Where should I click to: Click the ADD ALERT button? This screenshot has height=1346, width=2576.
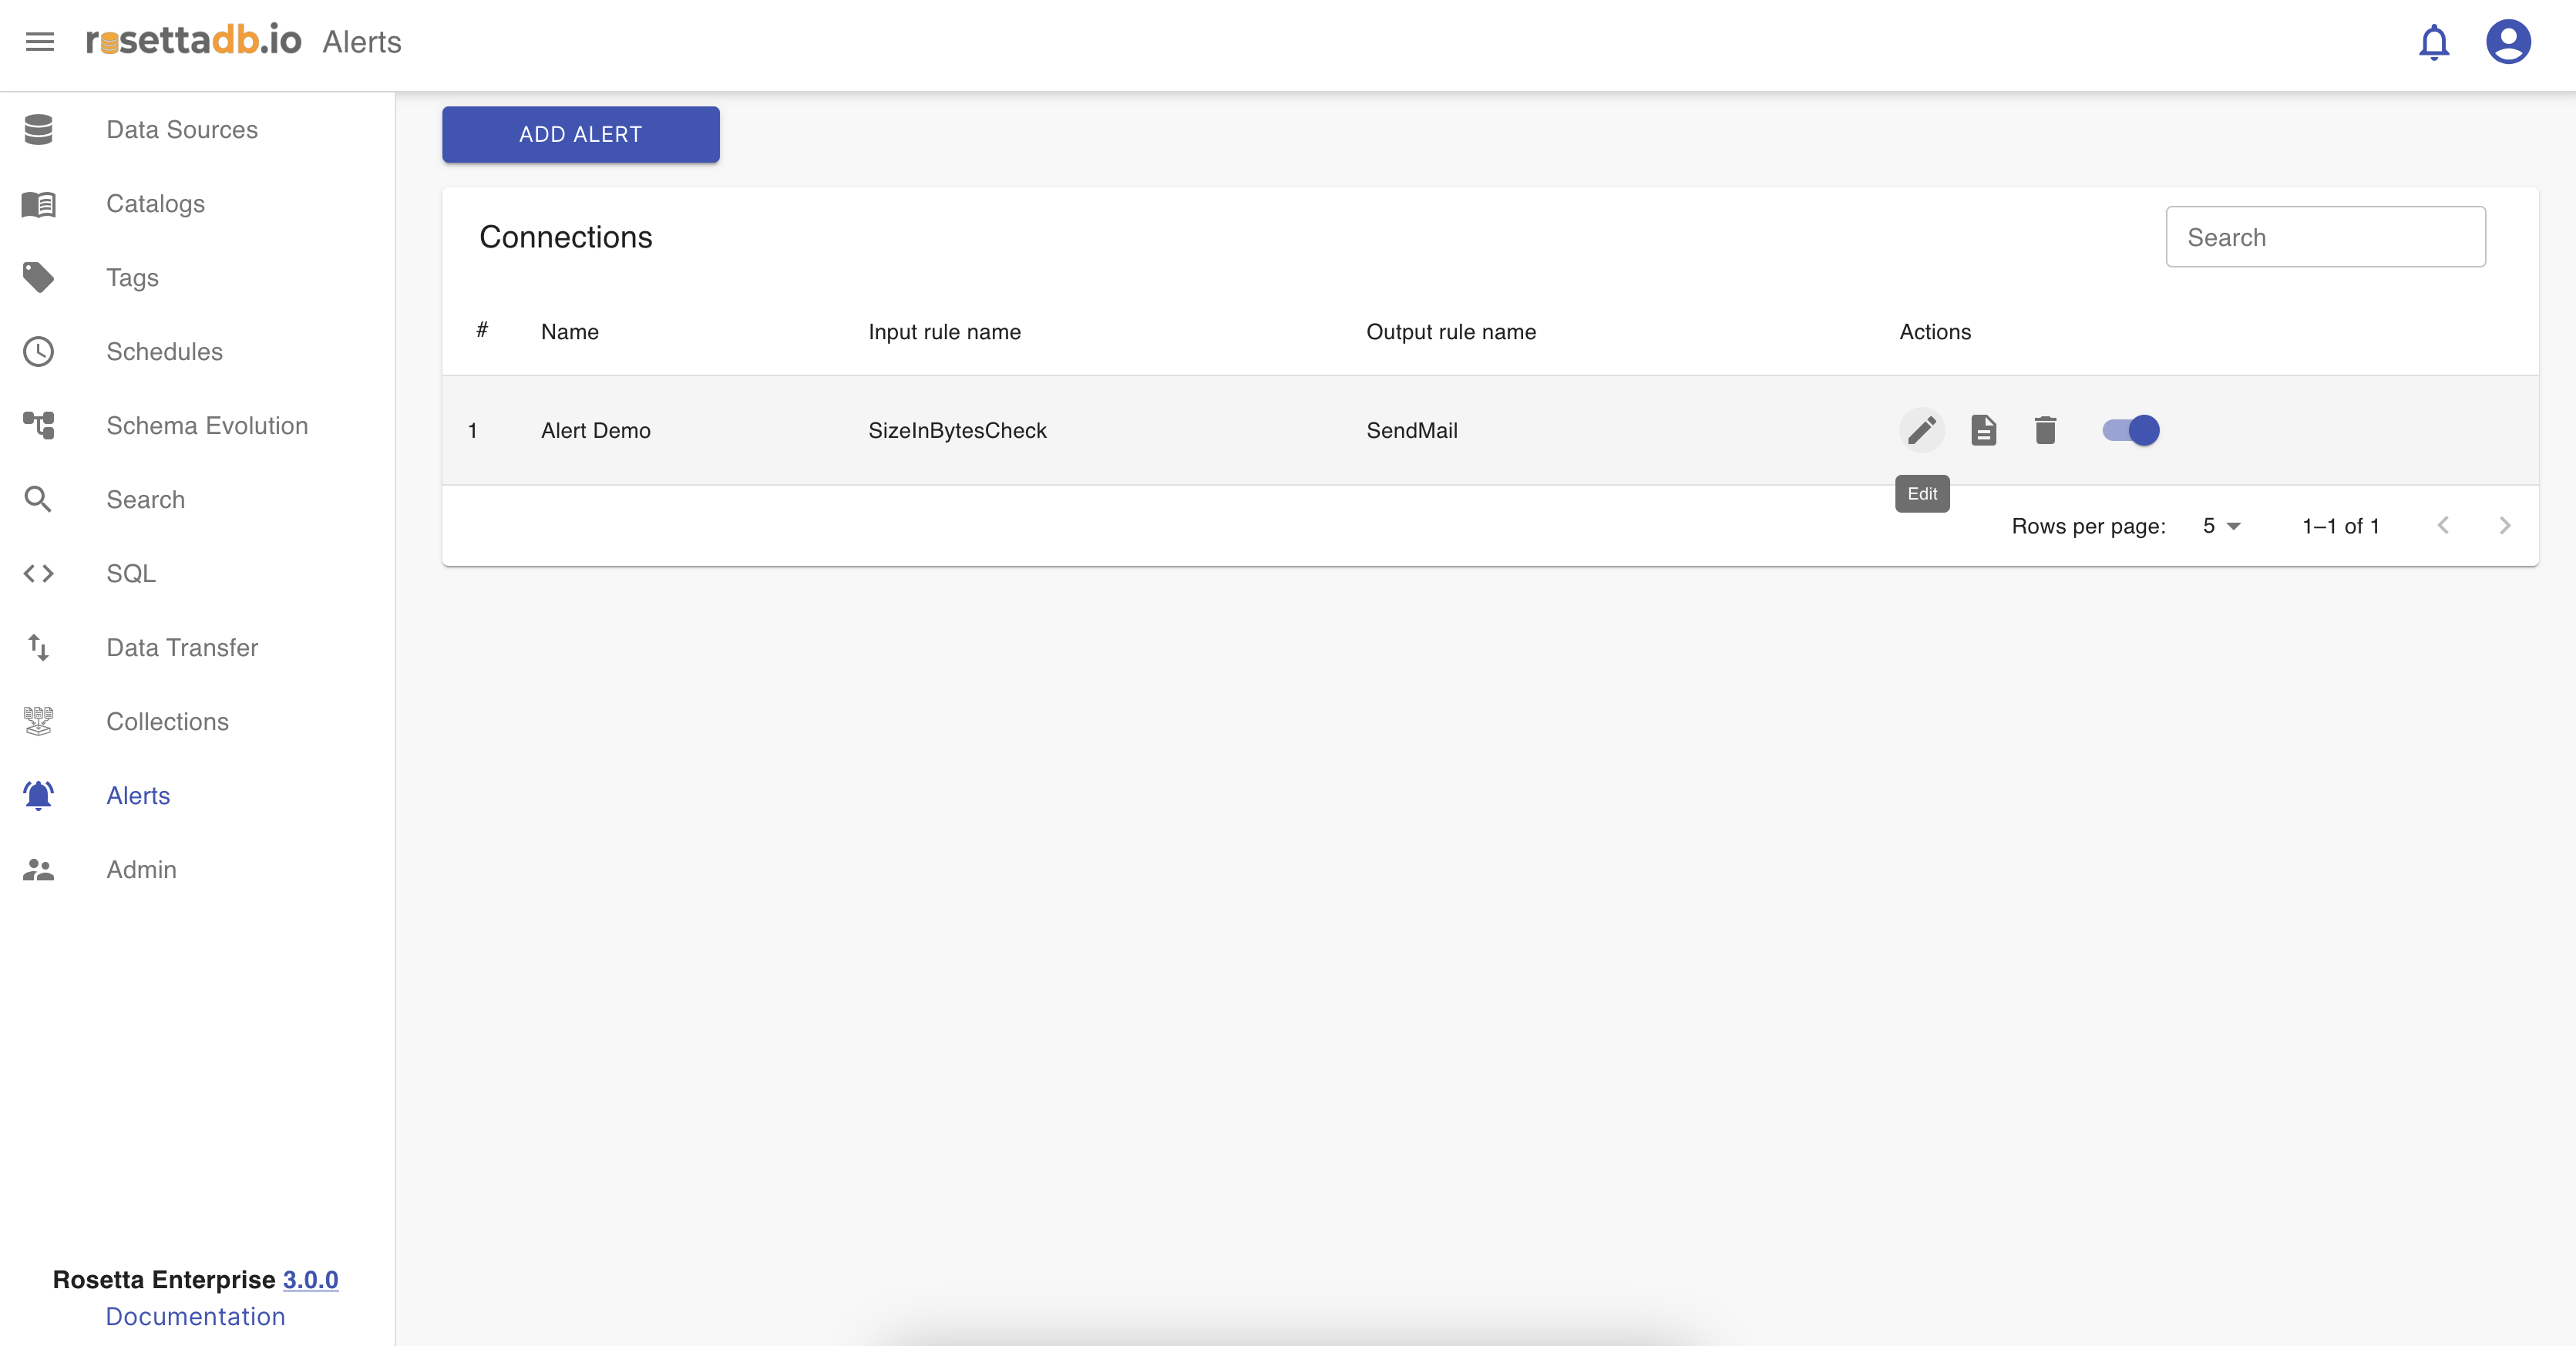click(580, 134)
